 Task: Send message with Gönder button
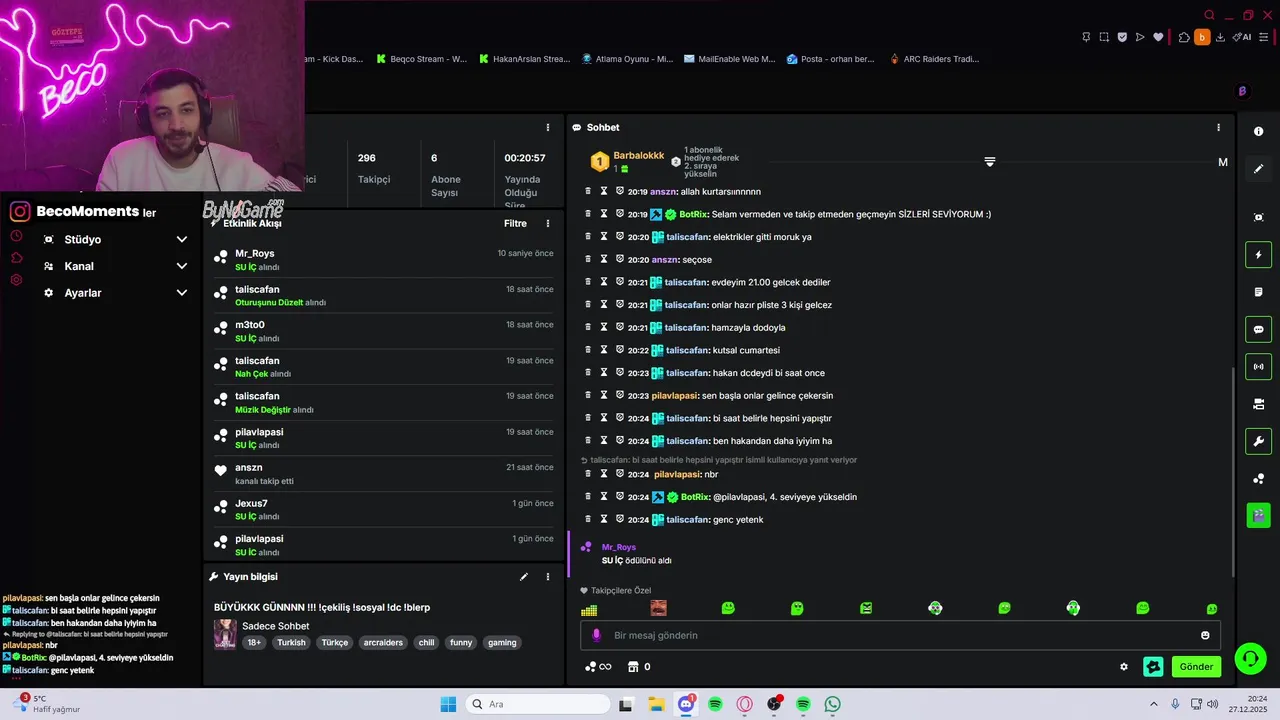[x=1196, y=667]
